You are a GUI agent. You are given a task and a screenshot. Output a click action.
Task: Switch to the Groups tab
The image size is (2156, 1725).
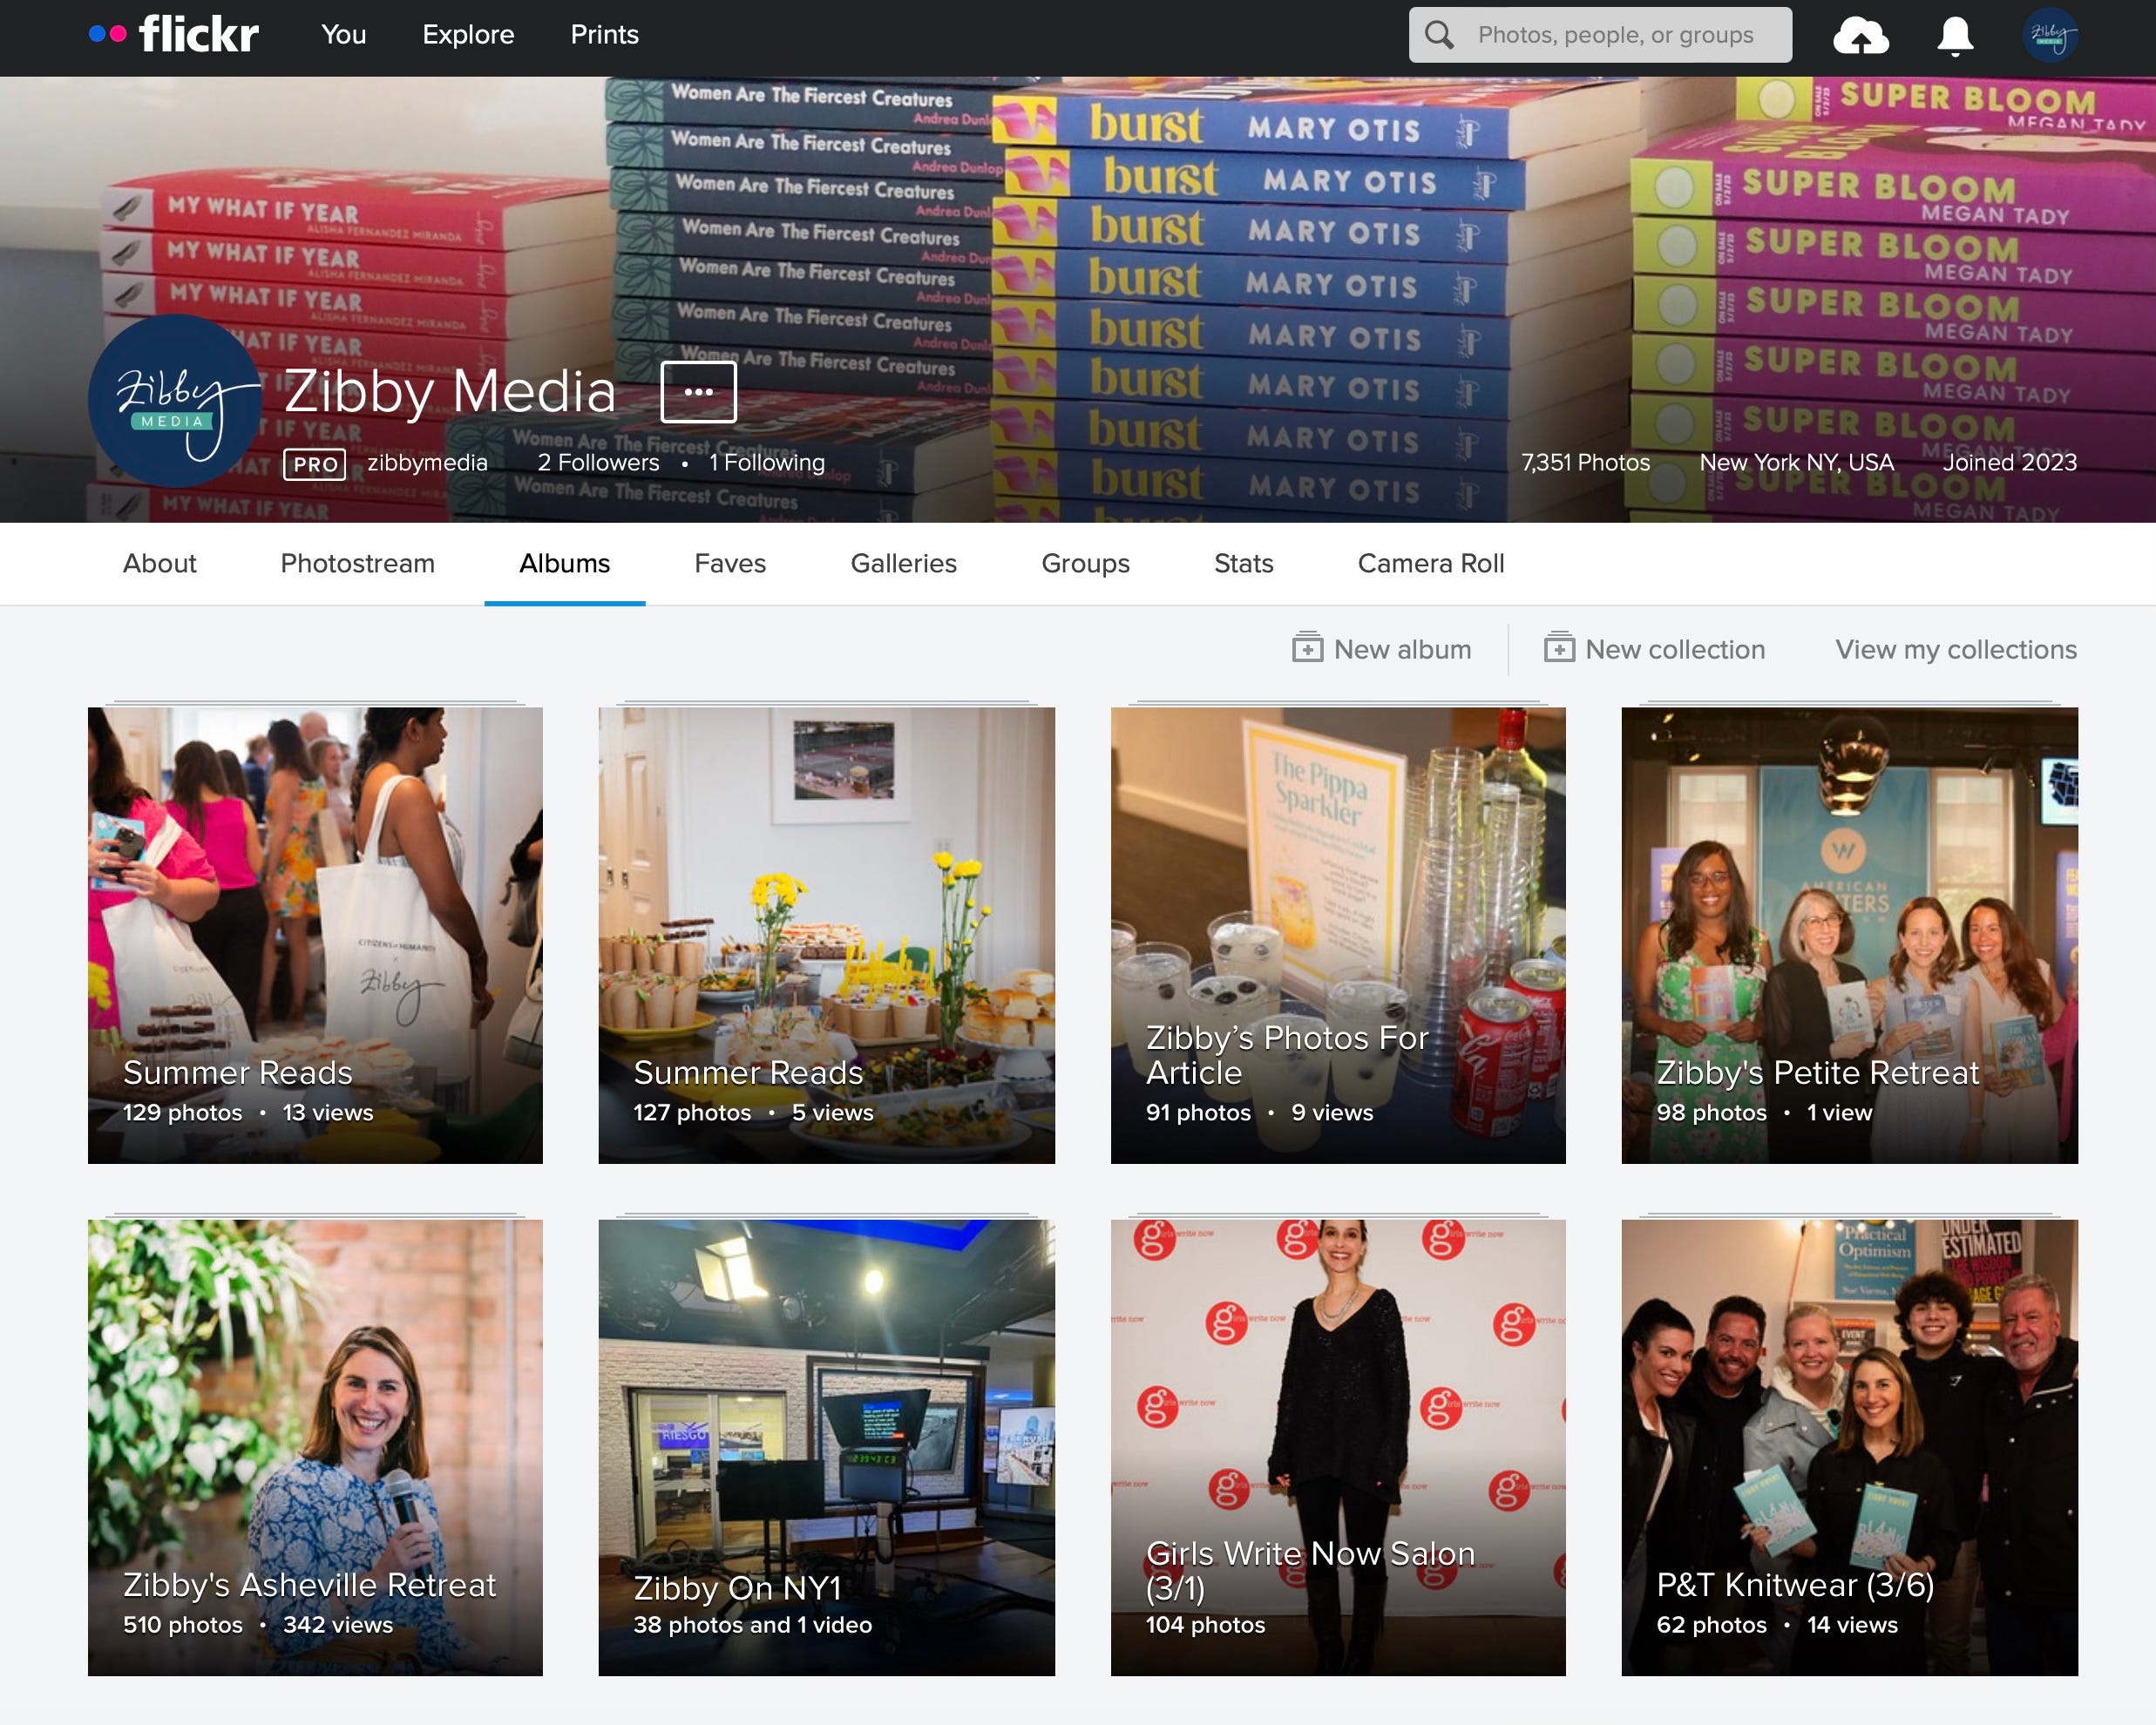[x=1086, y=563]
